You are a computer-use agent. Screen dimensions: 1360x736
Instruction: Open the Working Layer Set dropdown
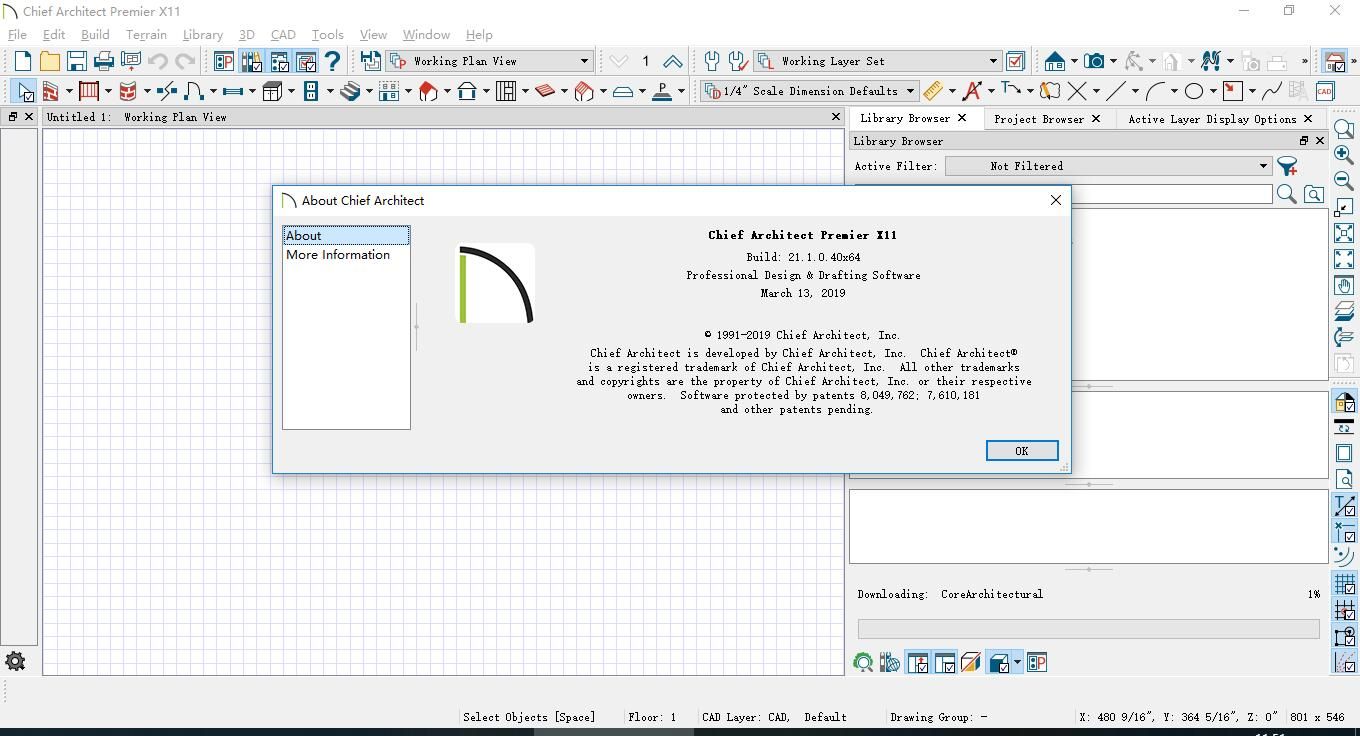[x=878, y=61]
